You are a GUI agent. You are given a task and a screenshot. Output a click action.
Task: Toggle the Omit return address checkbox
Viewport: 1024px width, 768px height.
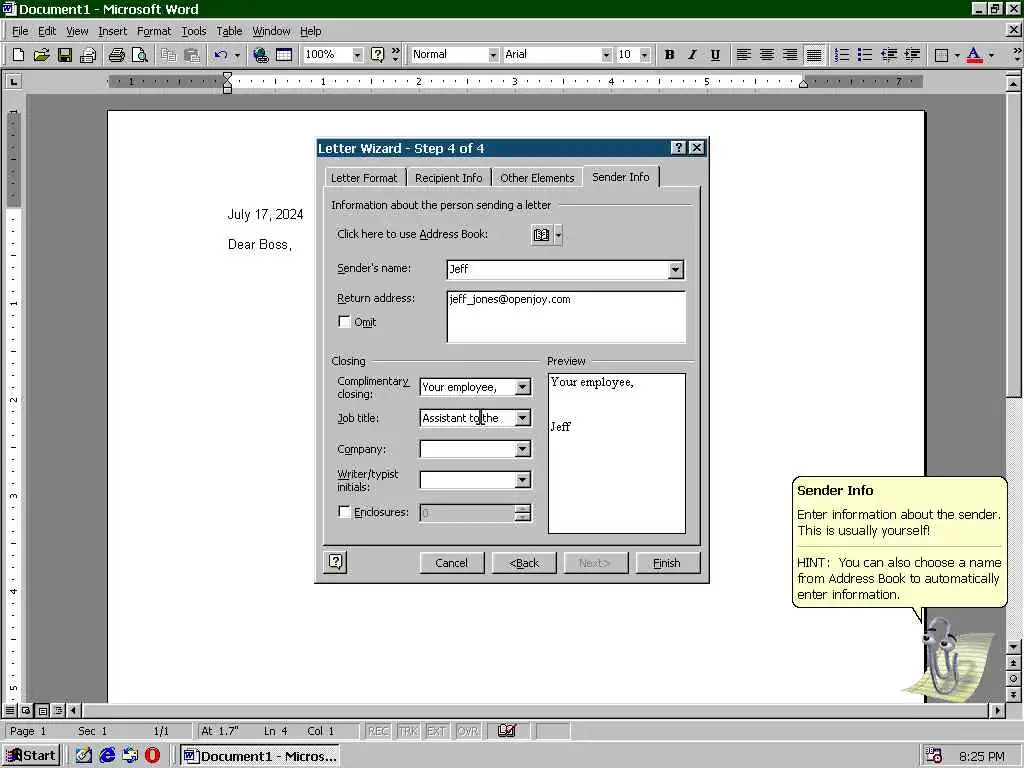coord(344,321)
